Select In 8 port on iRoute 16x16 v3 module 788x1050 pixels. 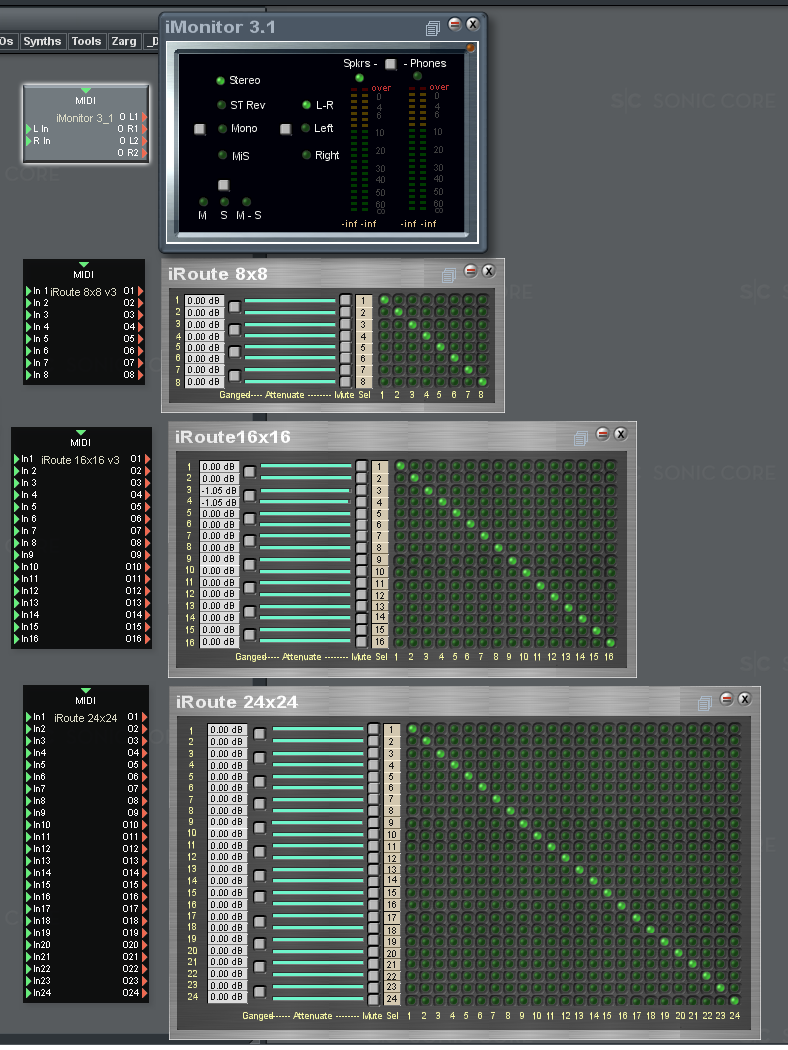[17, 543]
